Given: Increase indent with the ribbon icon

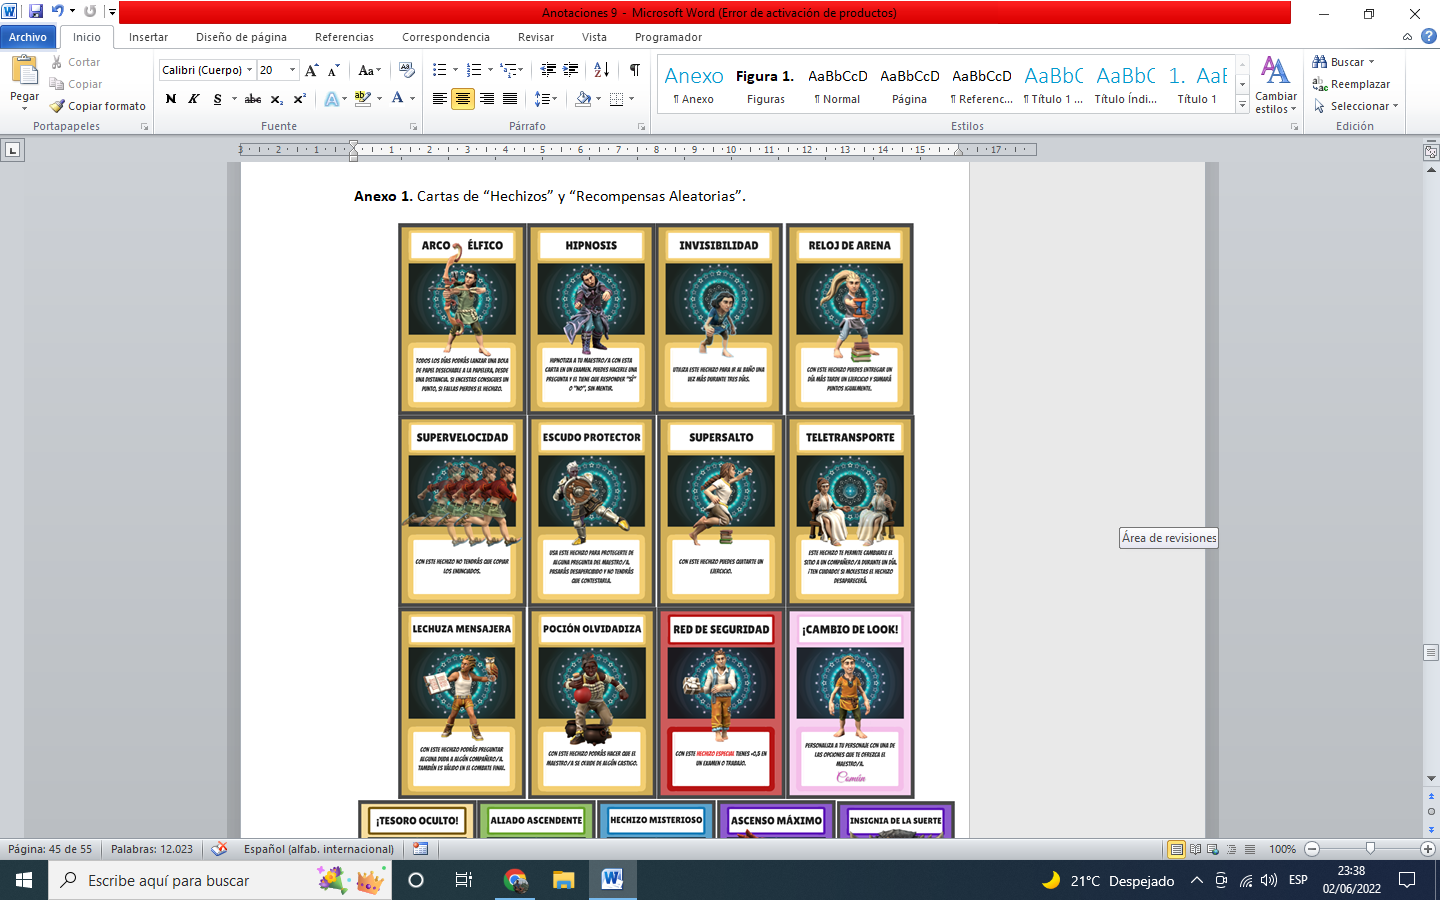Looking at the screenshot, I should (571, 70).
